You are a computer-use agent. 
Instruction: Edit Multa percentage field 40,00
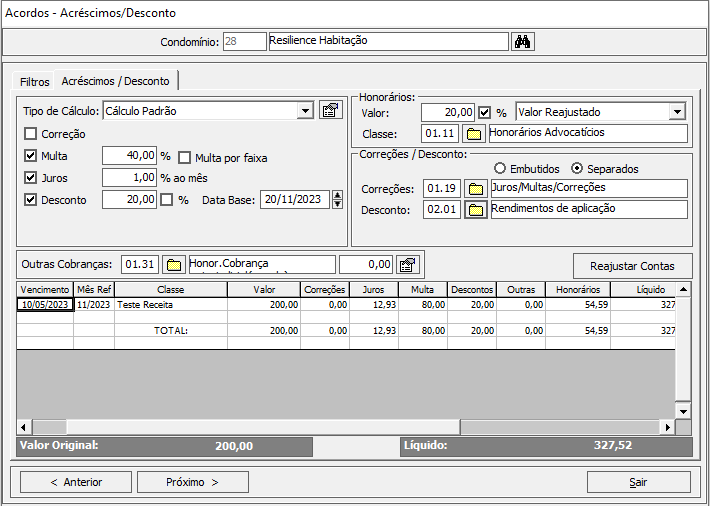pos(130,155)
